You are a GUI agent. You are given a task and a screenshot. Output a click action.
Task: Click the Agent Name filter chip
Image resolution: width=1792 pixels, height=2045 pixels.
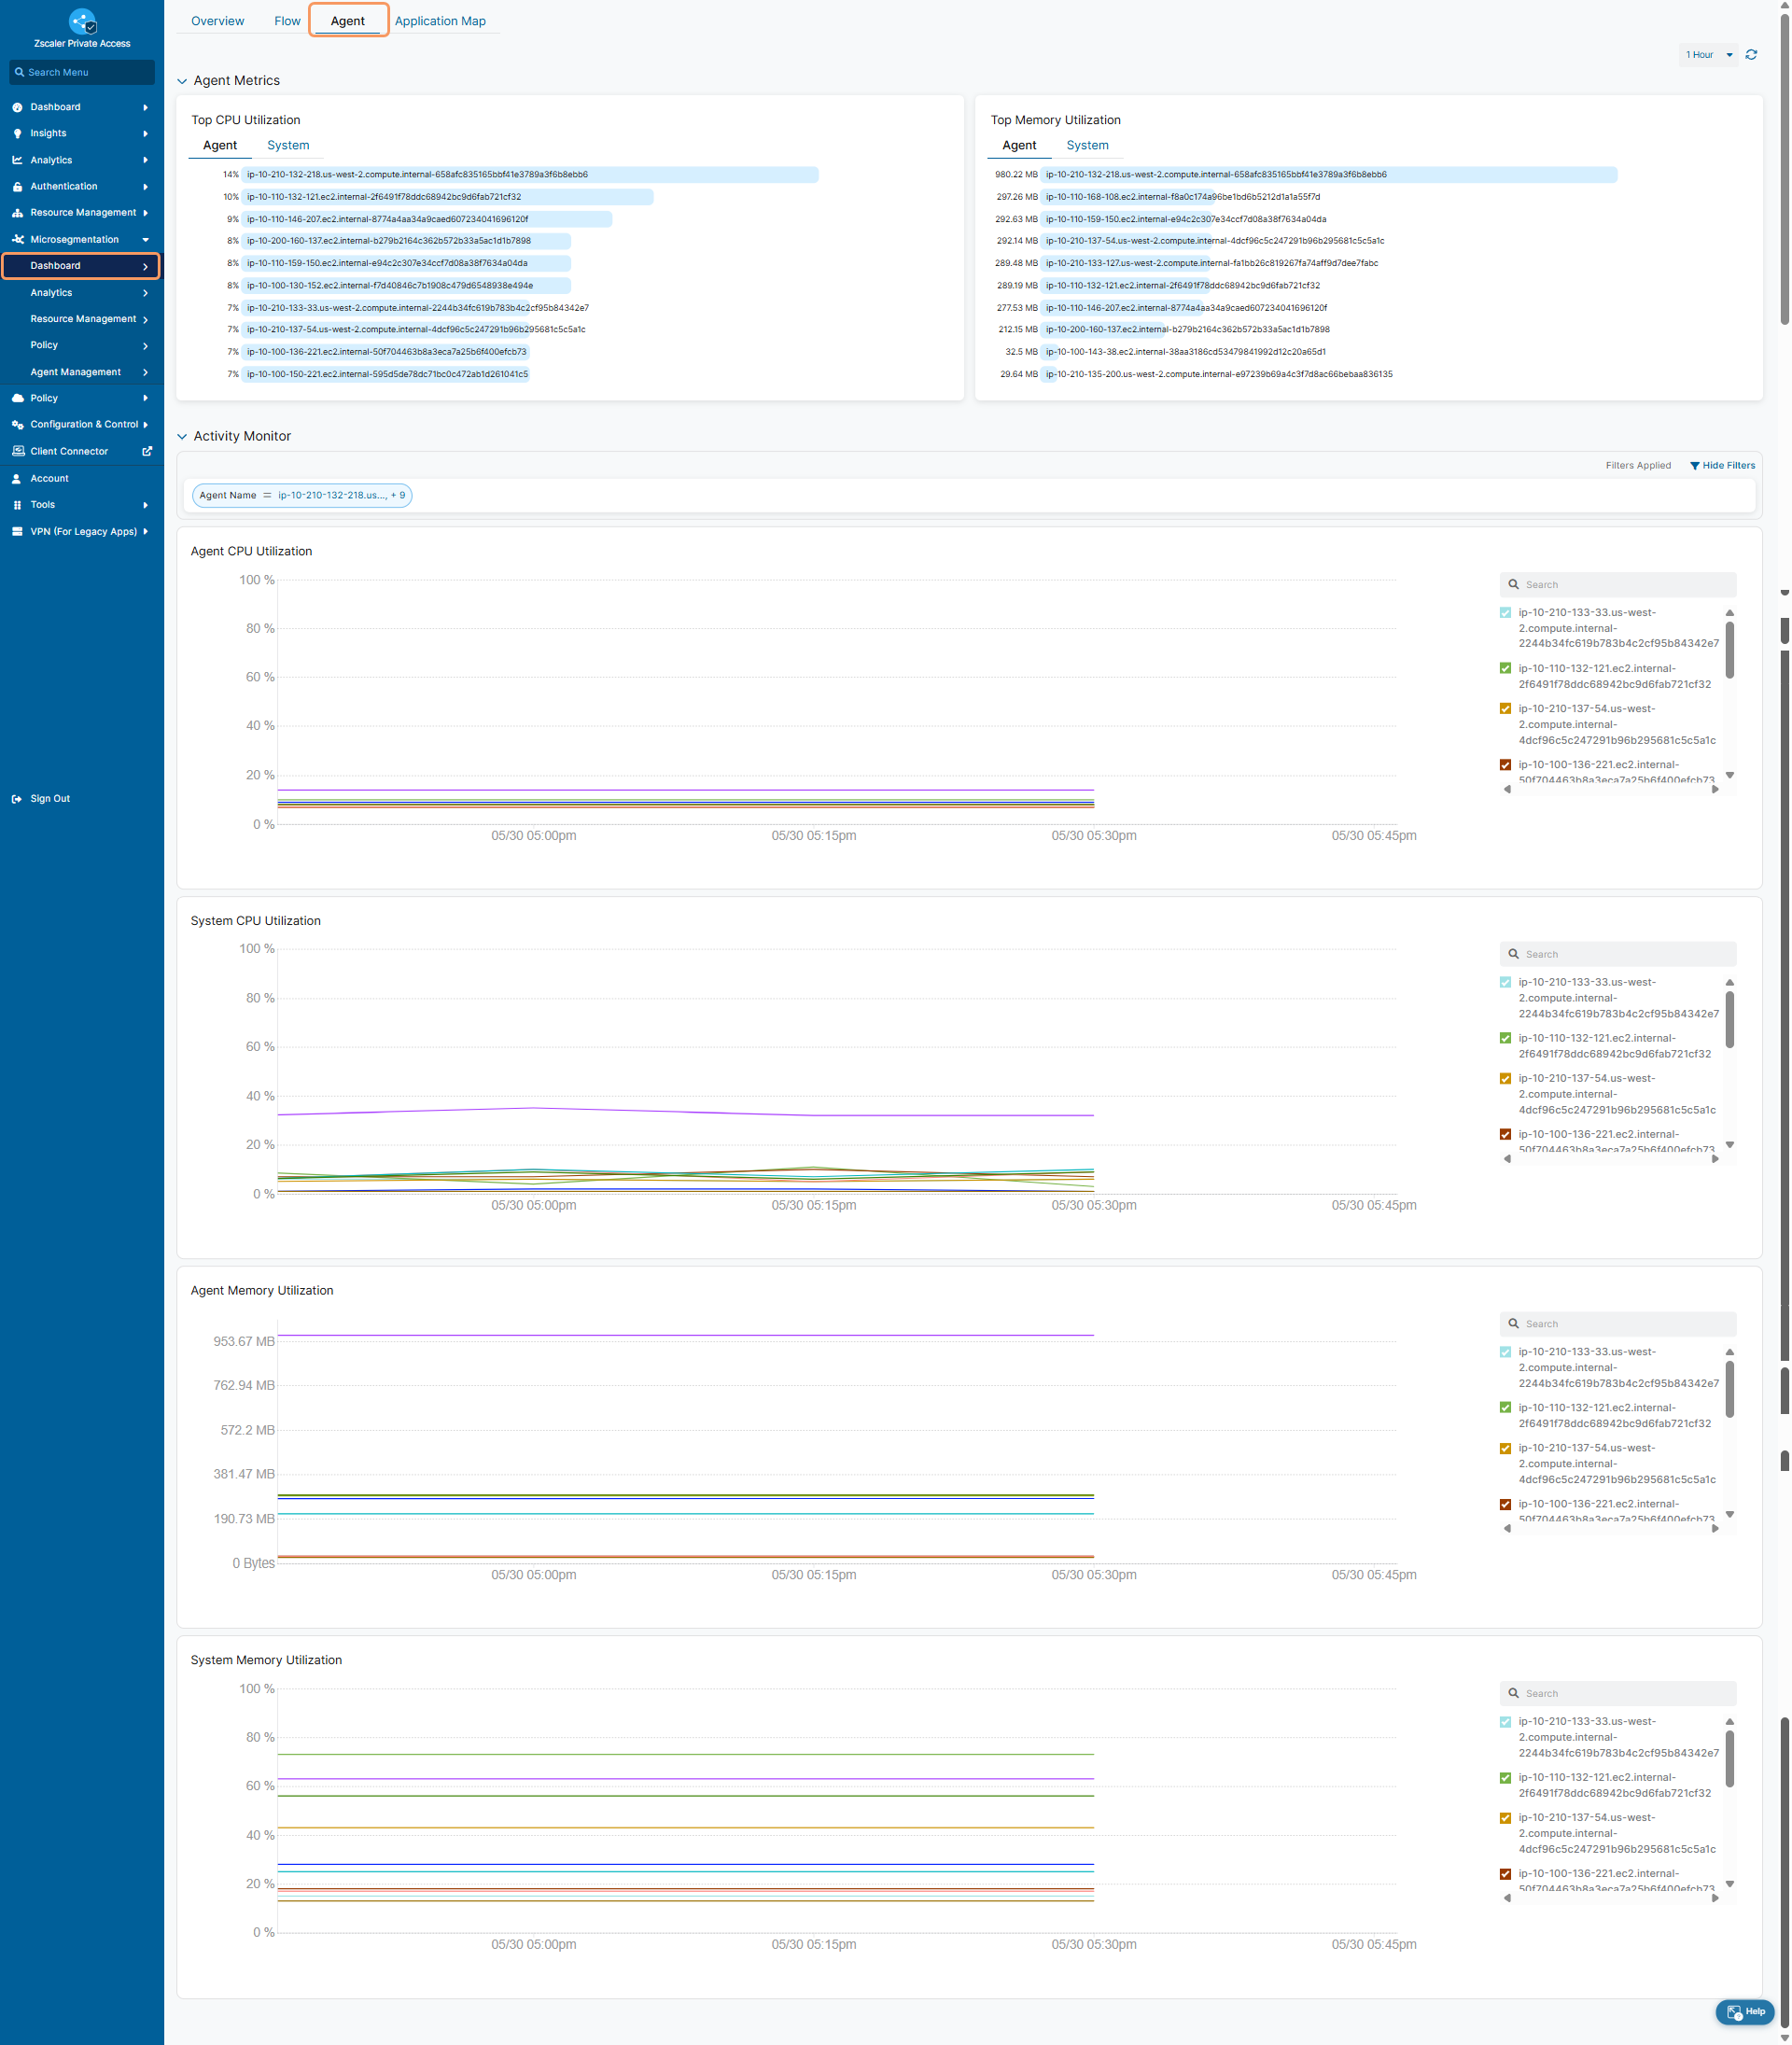pos(301,496)
